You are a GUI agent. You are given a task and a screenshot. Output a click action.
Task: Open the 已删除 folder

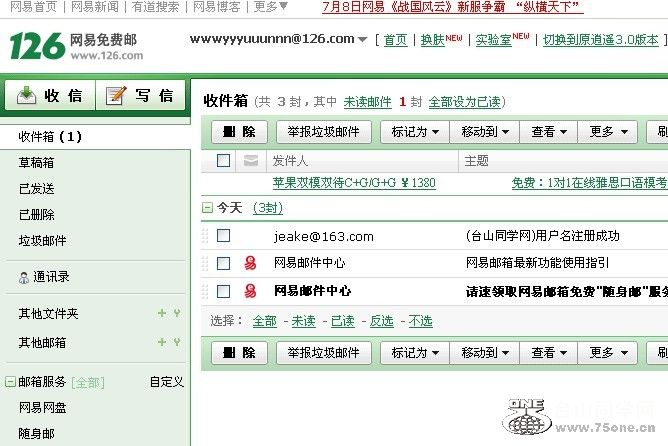(36, 215)
